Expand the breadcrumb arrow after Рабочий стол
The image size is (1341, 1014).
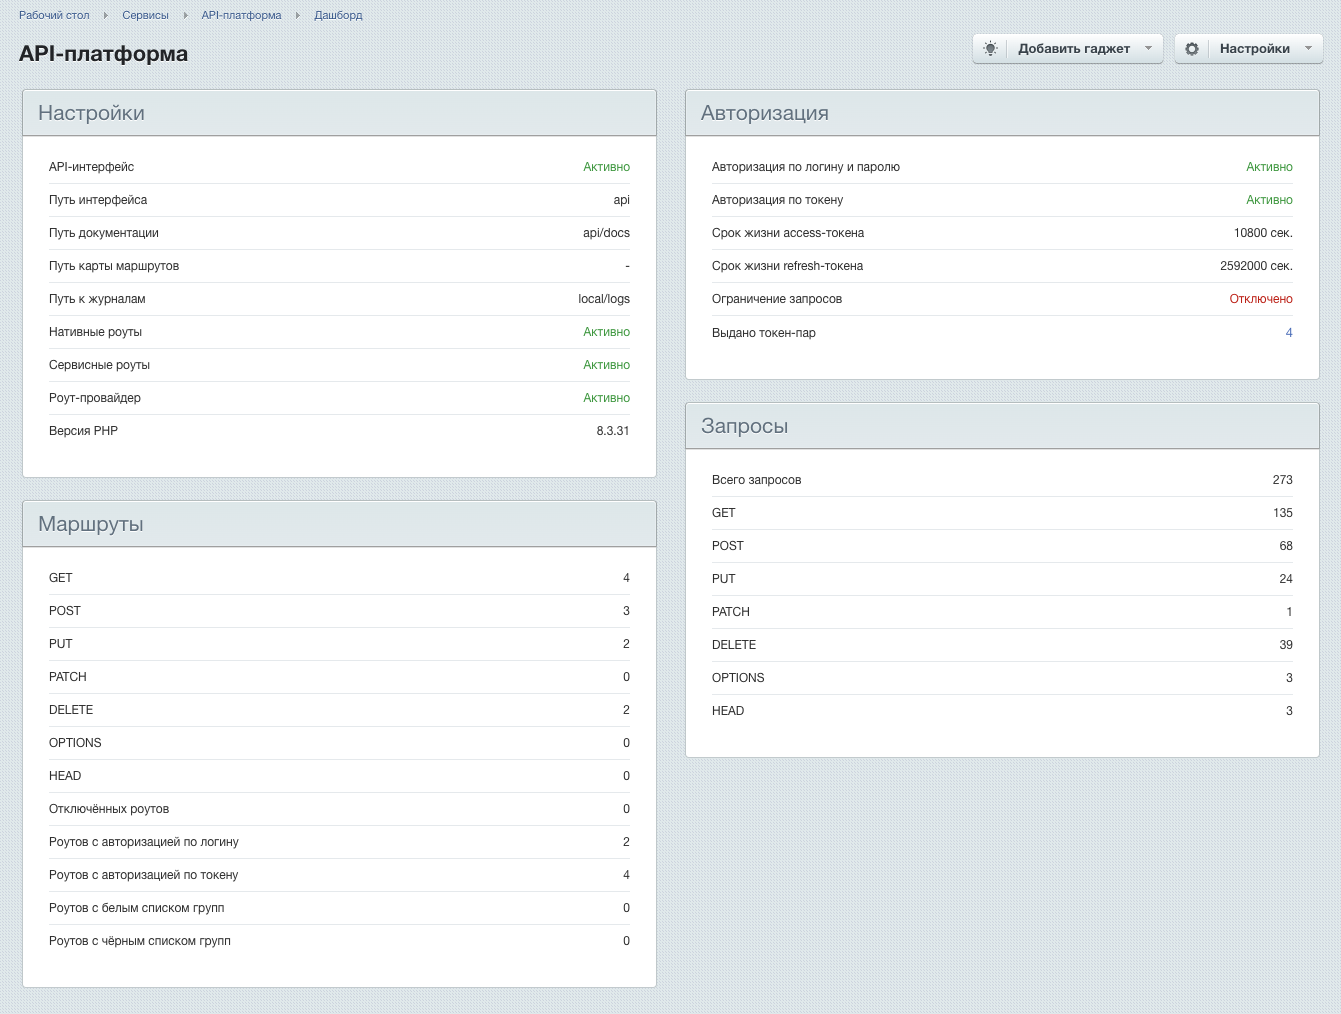pyautogui.click(x=105, y=15)
